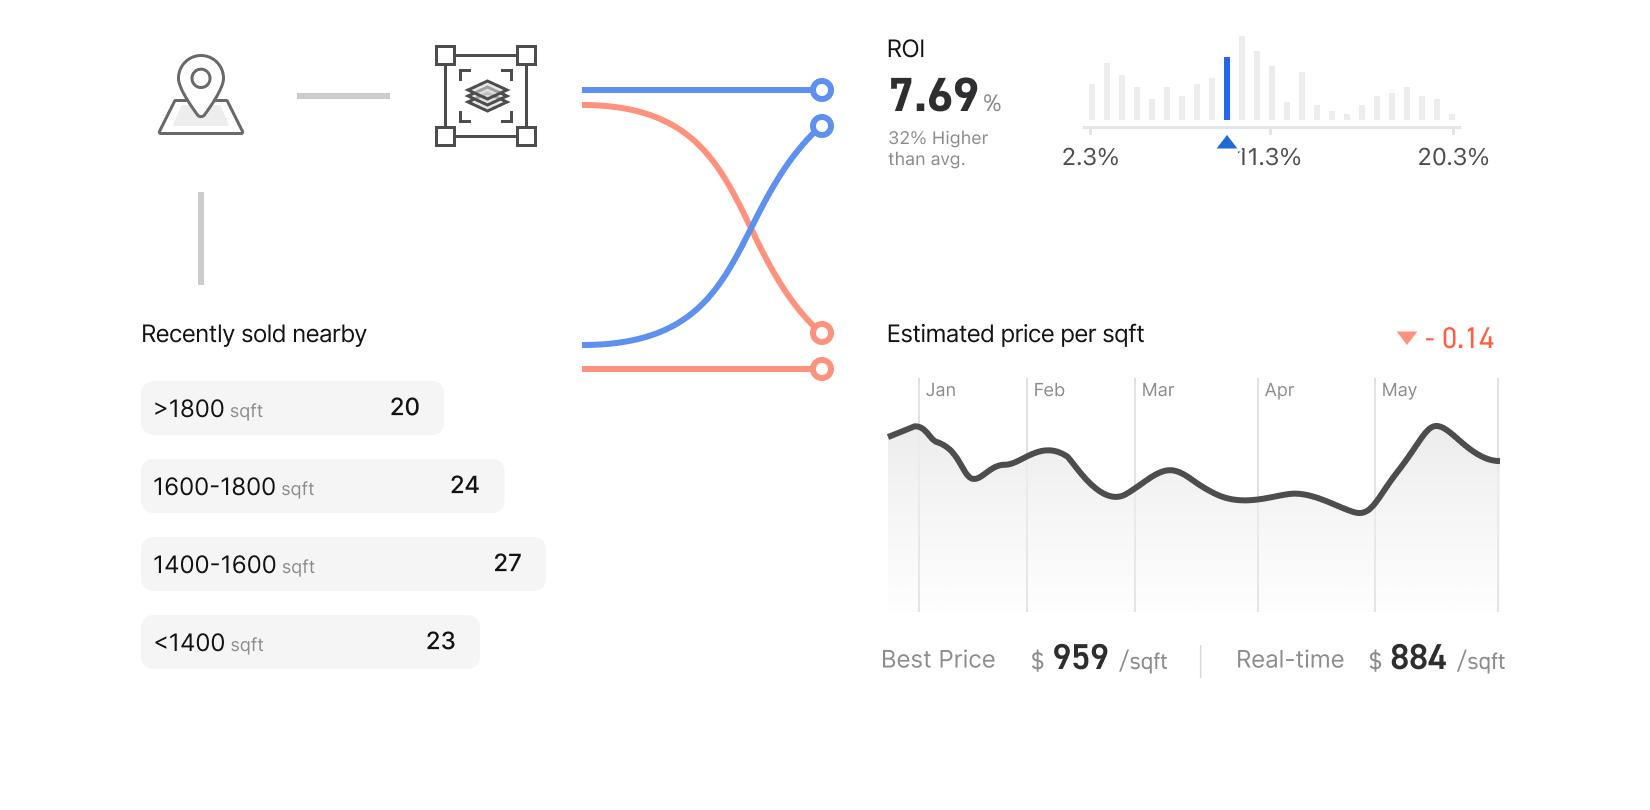Select the >1800 sqft bar
The width and height of the screenshot is (1650, 810).
[x=292, y=408]
